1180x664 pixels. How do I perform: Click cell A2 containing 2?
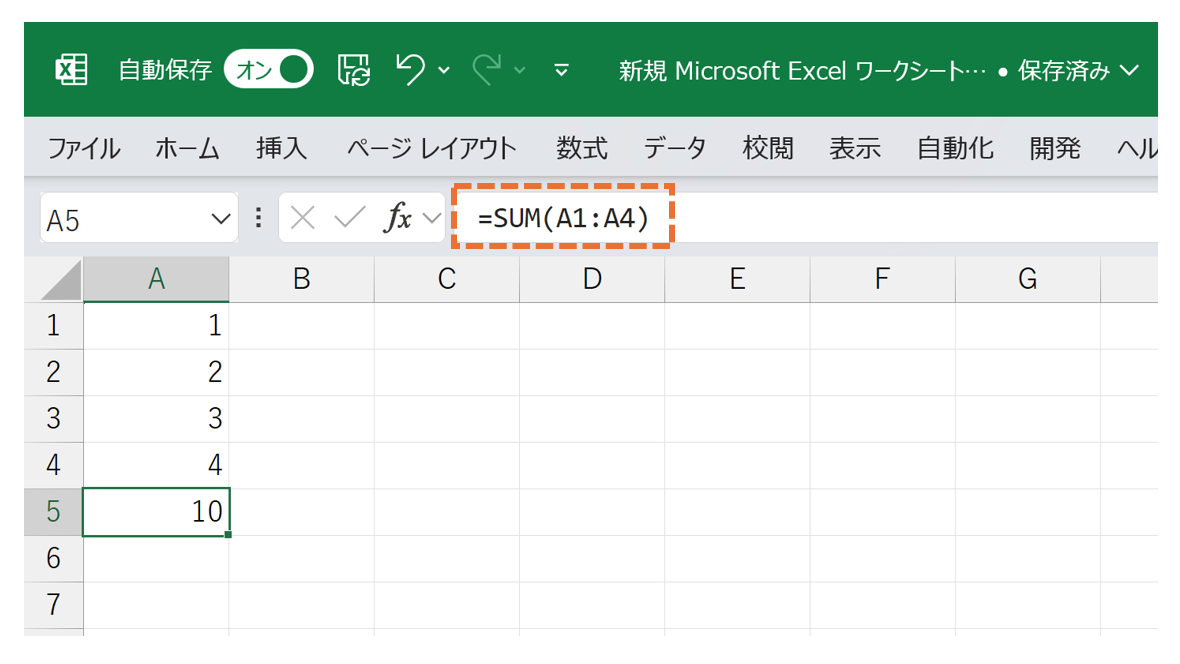(x=156, y=373)
